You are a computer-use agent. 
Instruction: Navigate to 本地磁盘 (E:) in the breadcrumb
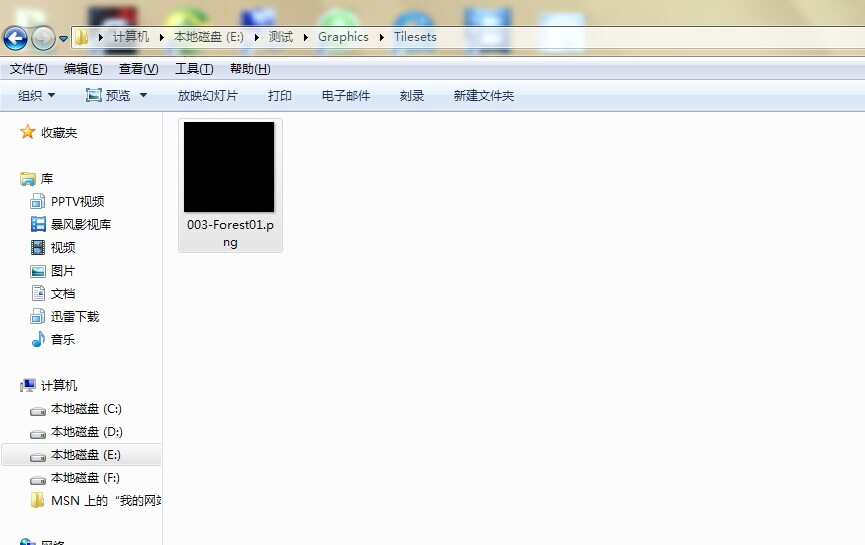(x=209, y=37)
